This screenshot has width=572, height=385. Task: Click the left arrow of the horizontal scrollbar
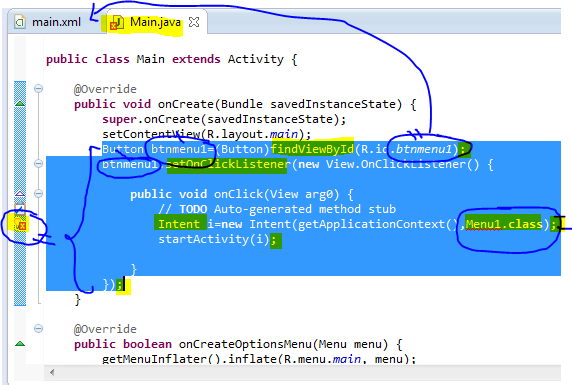click(52, 372)
